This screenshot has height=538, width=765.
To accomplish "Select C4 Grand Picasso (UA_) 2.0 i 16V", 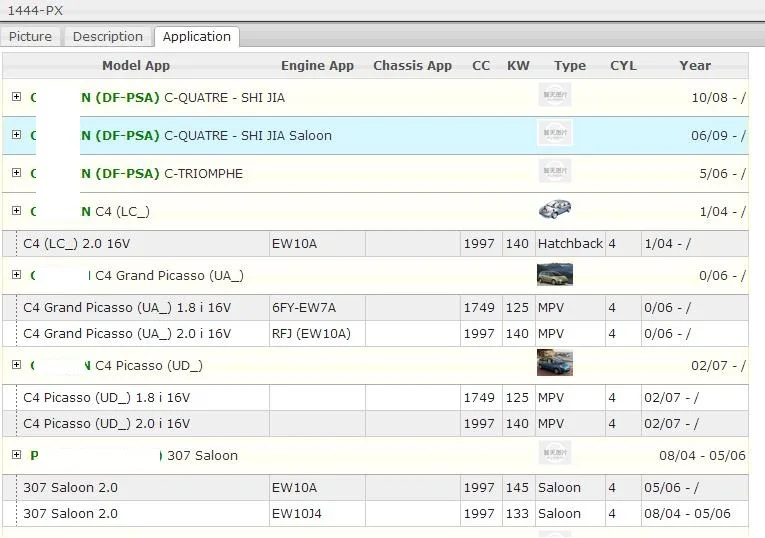I will [x=375, y=334].
